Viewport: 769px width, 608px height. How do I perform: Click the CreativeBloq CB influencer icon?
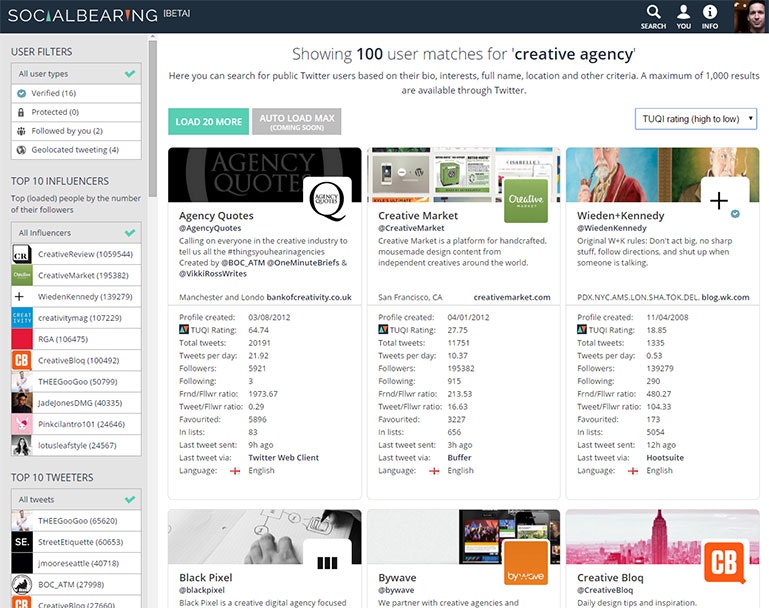tap(22, 360)
